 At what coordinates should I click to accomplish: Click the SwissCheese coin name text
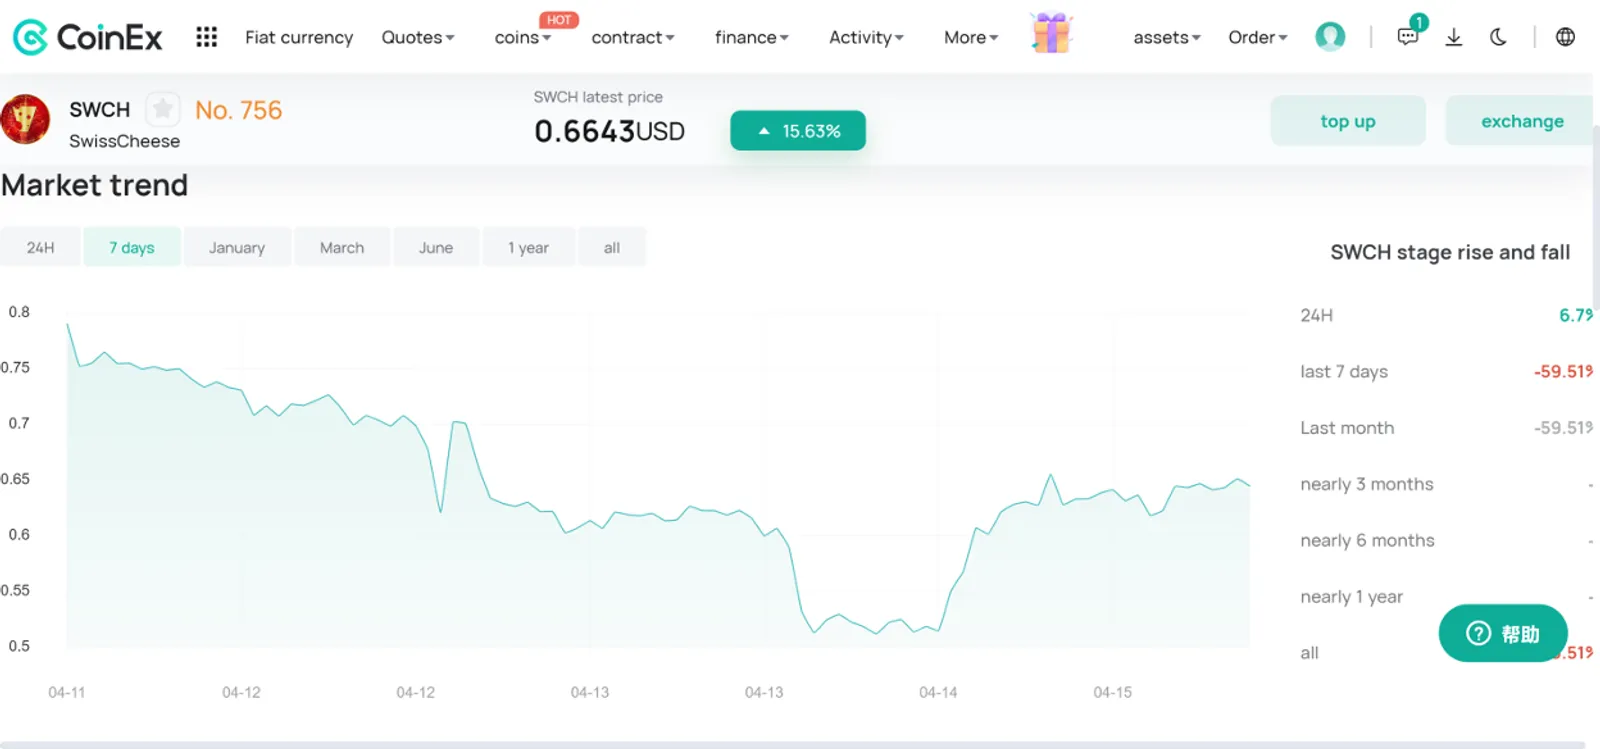tap(124, 141)
